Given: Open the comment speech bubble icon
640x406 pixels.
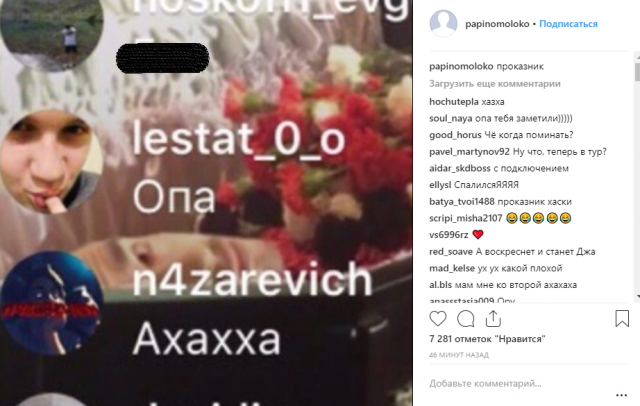Looking at the screenshot, I should (x=466, y=319).
